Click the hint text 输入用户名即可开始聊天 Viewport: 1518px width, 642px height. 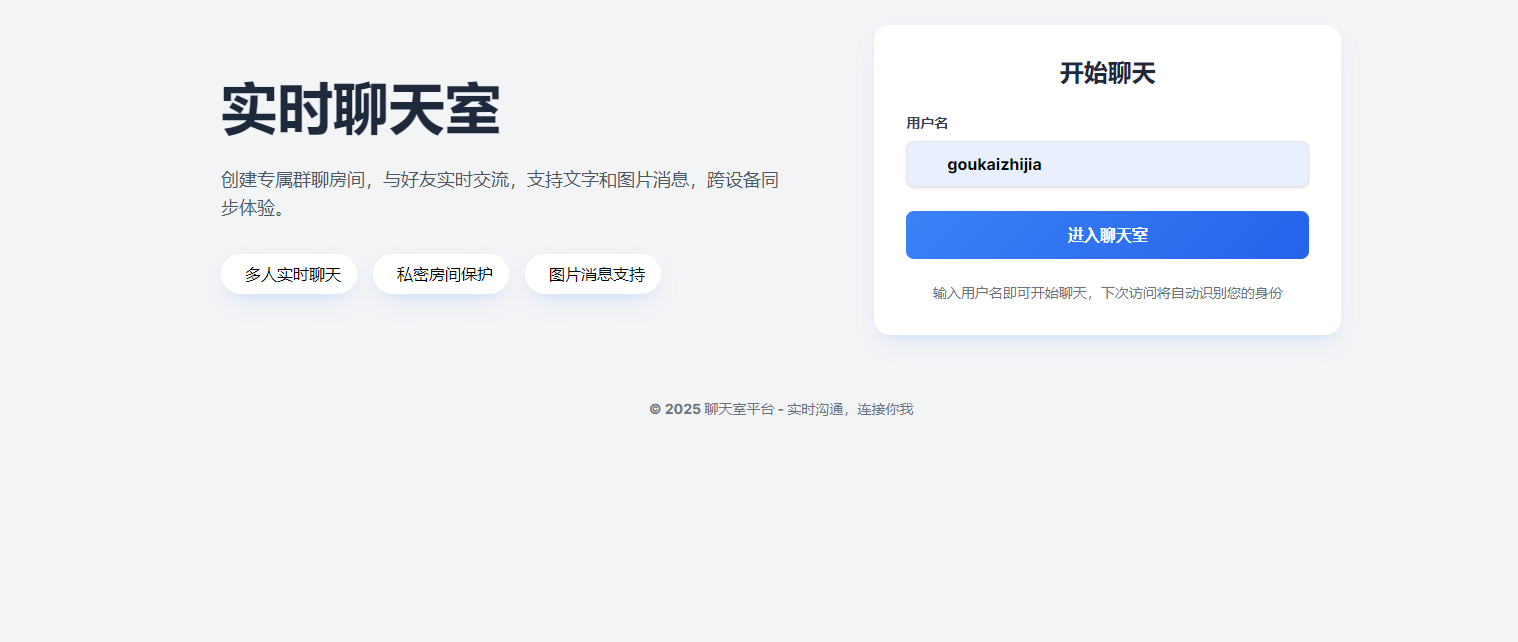point(1010,293)
